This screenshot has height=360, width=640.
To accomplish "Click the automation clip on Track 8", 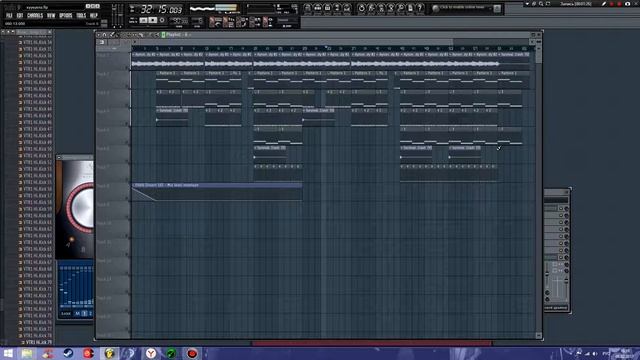I will pyautogui.click(x=217, y=192).
